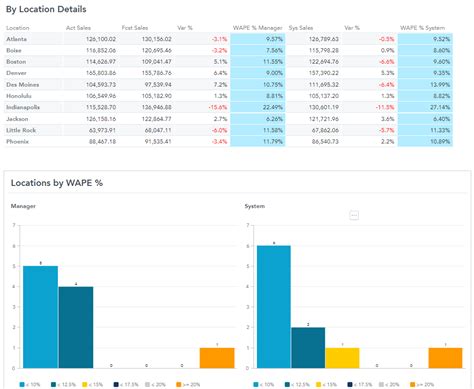Click the '< 20%' legend swatch under Manager chart
This screenshot has height=389, width=474.
coord(147,385)
